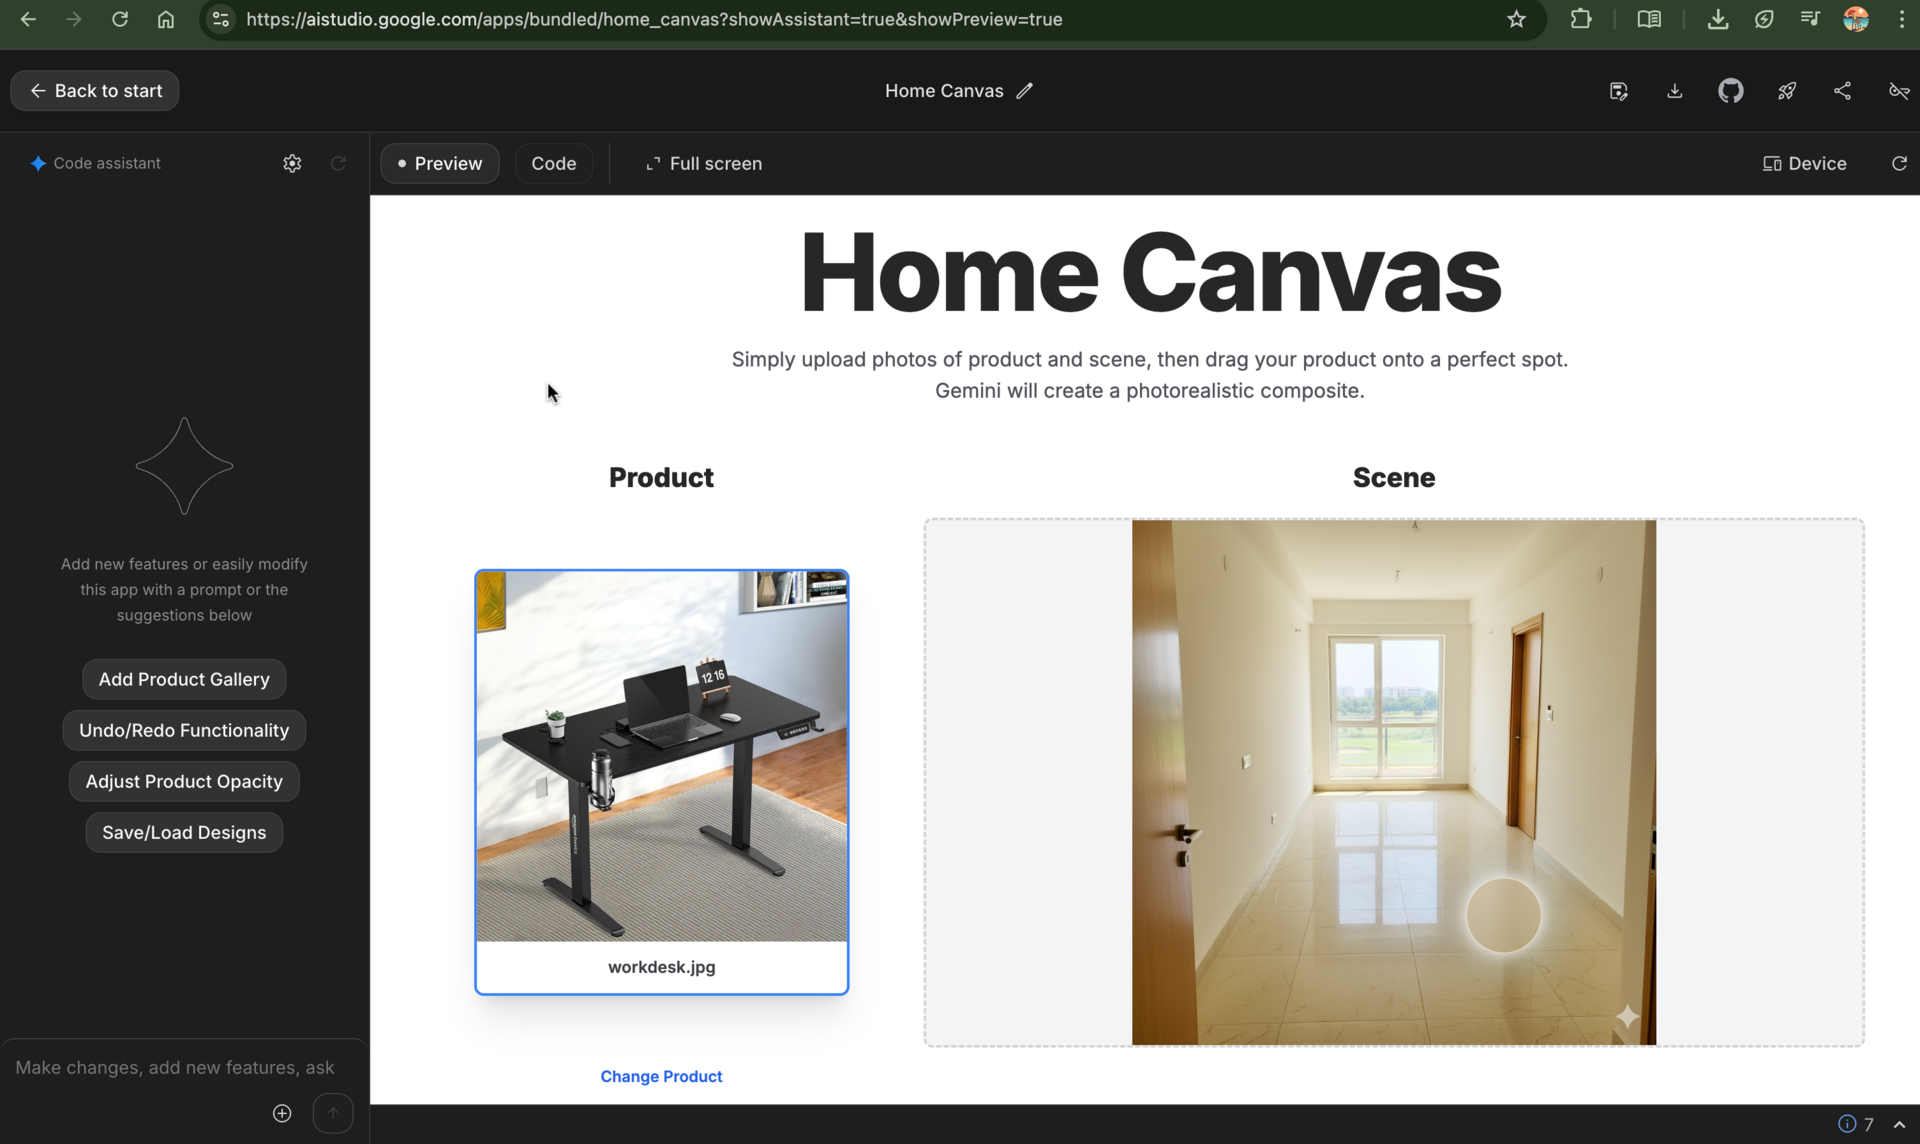Open the GitHub integration icon
This screenshot has height=1144, width=1920.
click(1731, 90)
